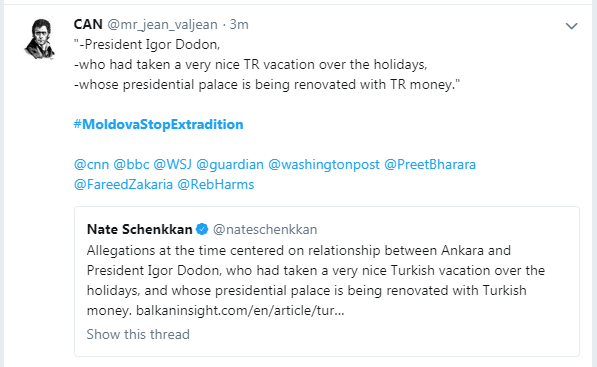
Task: Click the Jean Valjean profile avatar
Action: click(x=40, y=38)
